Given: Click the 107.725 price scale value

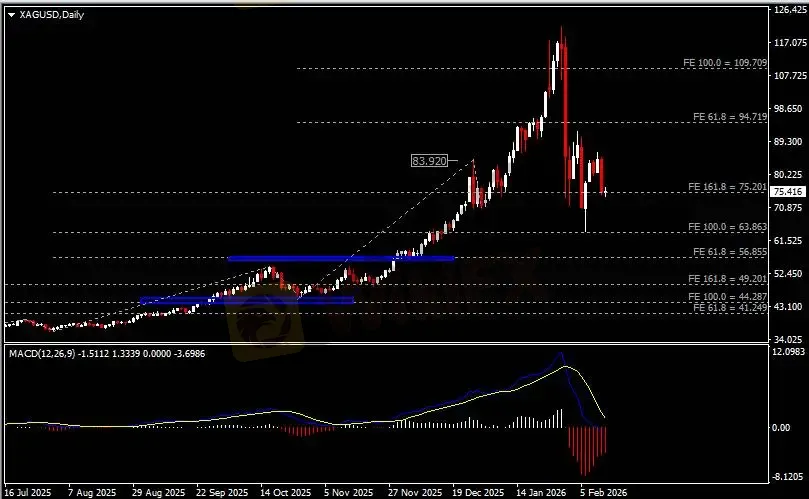Looking at the screenshot, I should (x=789, y=75).
